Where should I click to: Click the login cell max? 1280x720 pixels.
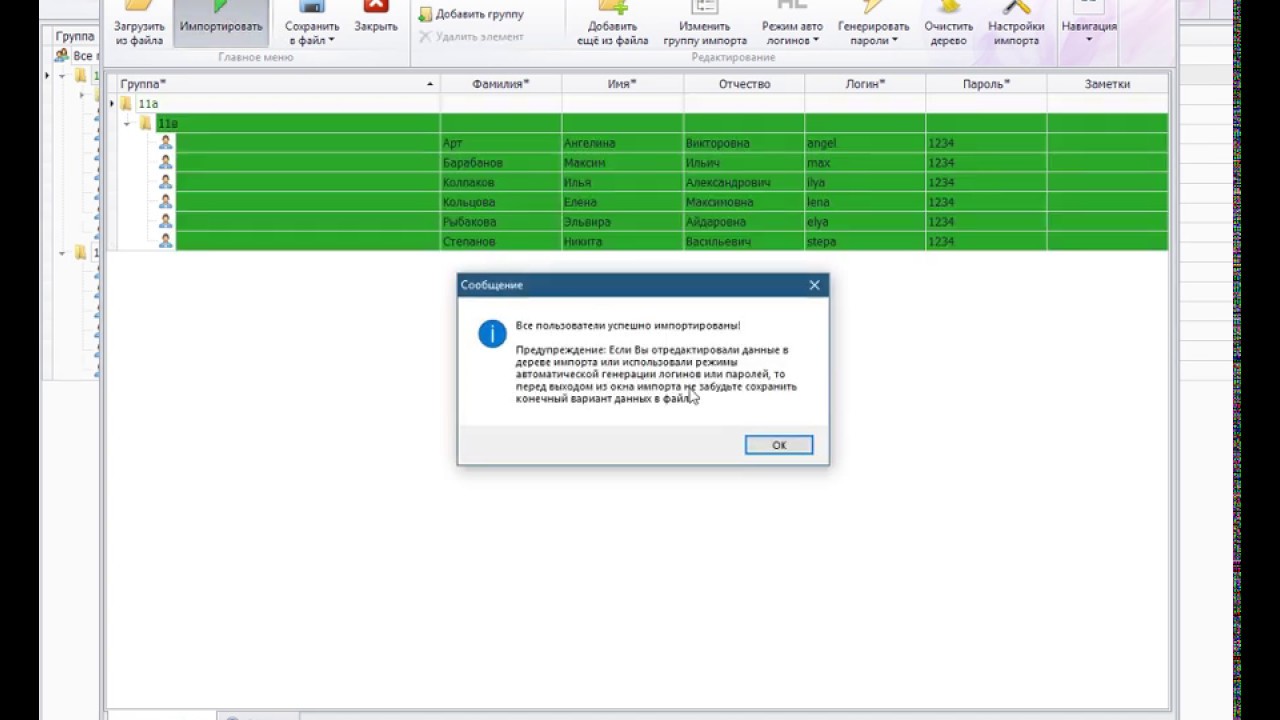(865, 162)
